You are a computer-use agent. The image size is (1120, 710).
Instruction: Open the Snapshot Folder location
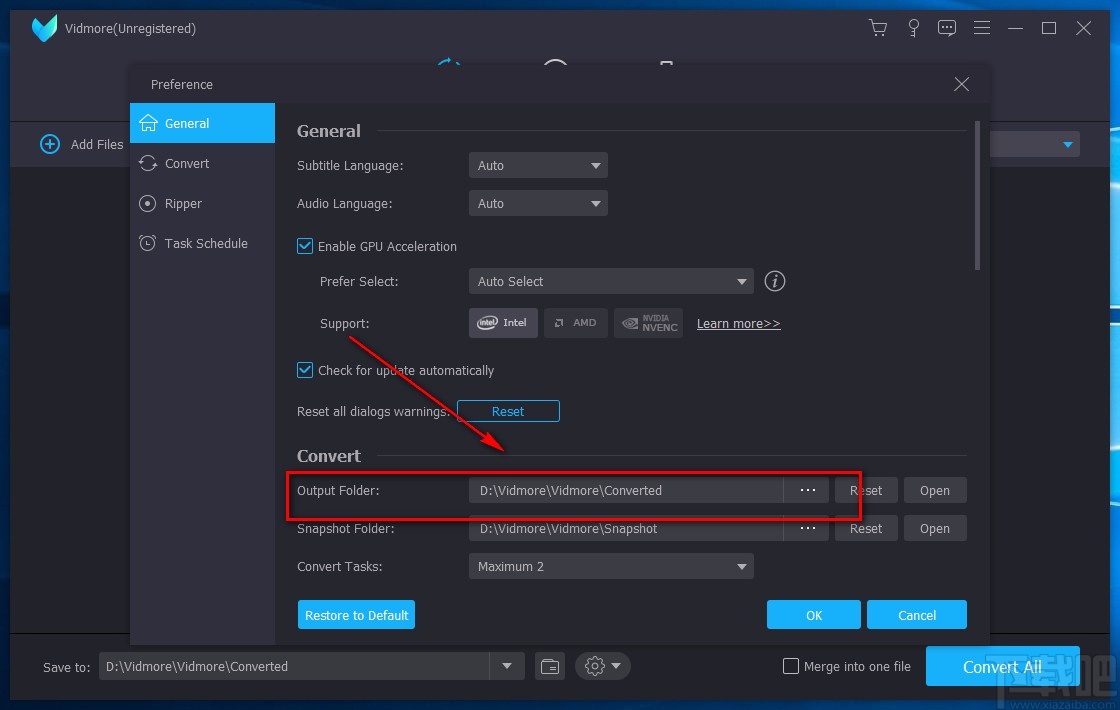pos(934,529)
